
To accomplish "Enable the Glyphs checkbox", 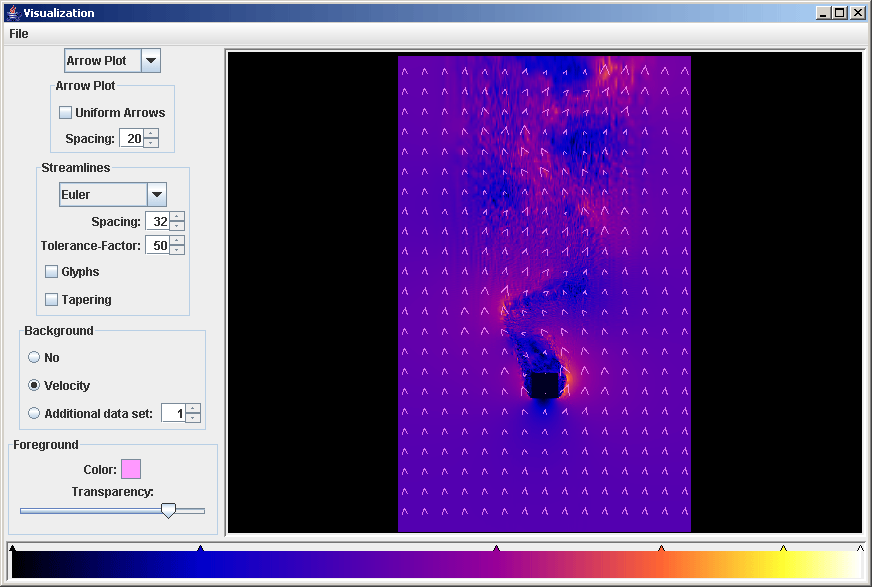I will pos(52,272).
